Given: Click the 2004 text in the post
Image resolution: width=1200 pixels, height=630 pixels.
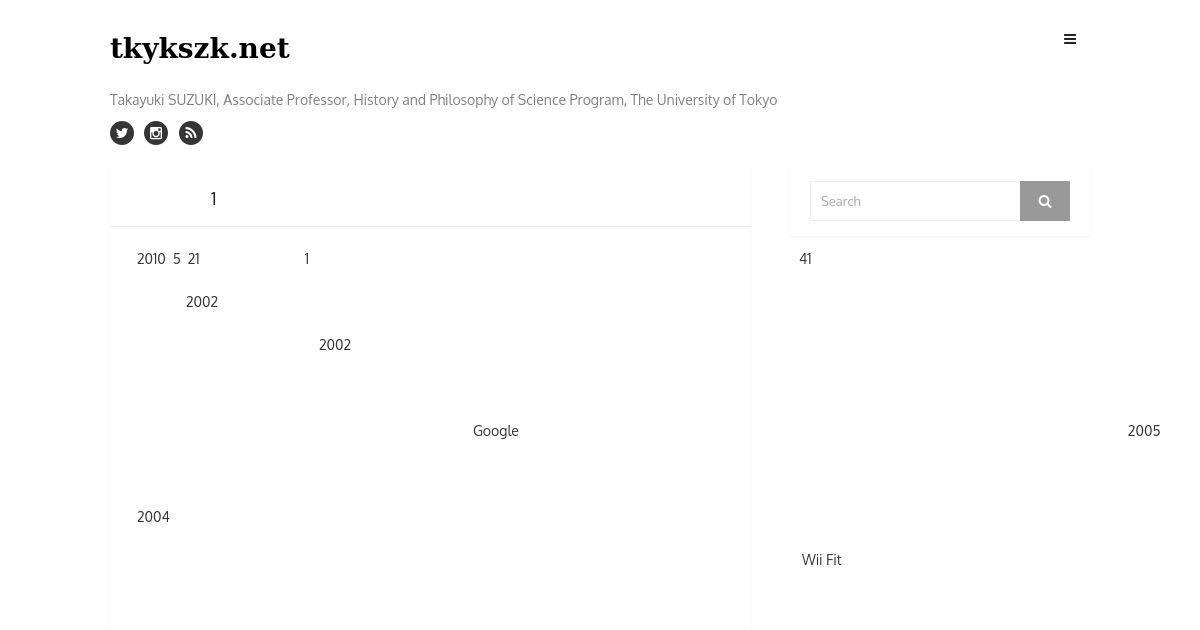Looking at the screenshot, I should [x=153, y=517].
